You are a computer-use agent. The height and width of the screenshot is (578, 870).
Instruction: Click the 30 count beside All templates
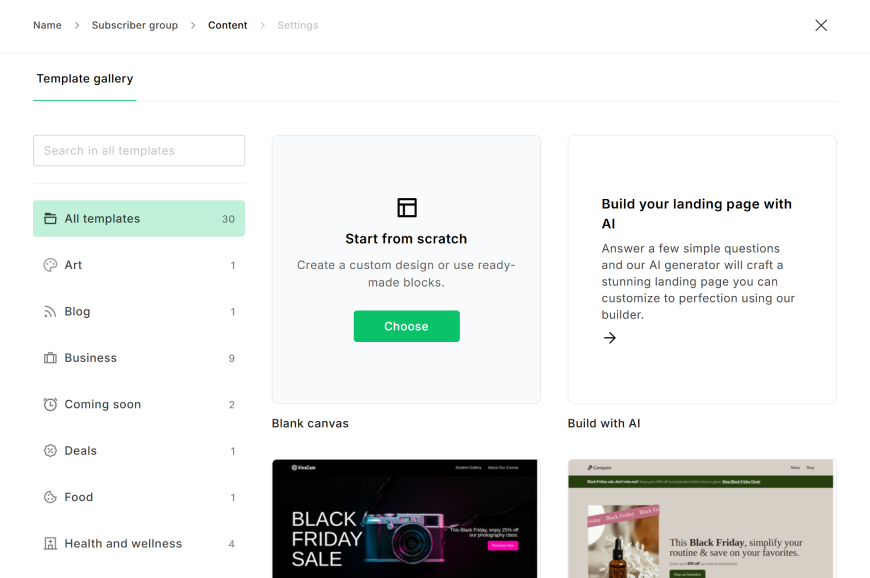click(229, 219)
